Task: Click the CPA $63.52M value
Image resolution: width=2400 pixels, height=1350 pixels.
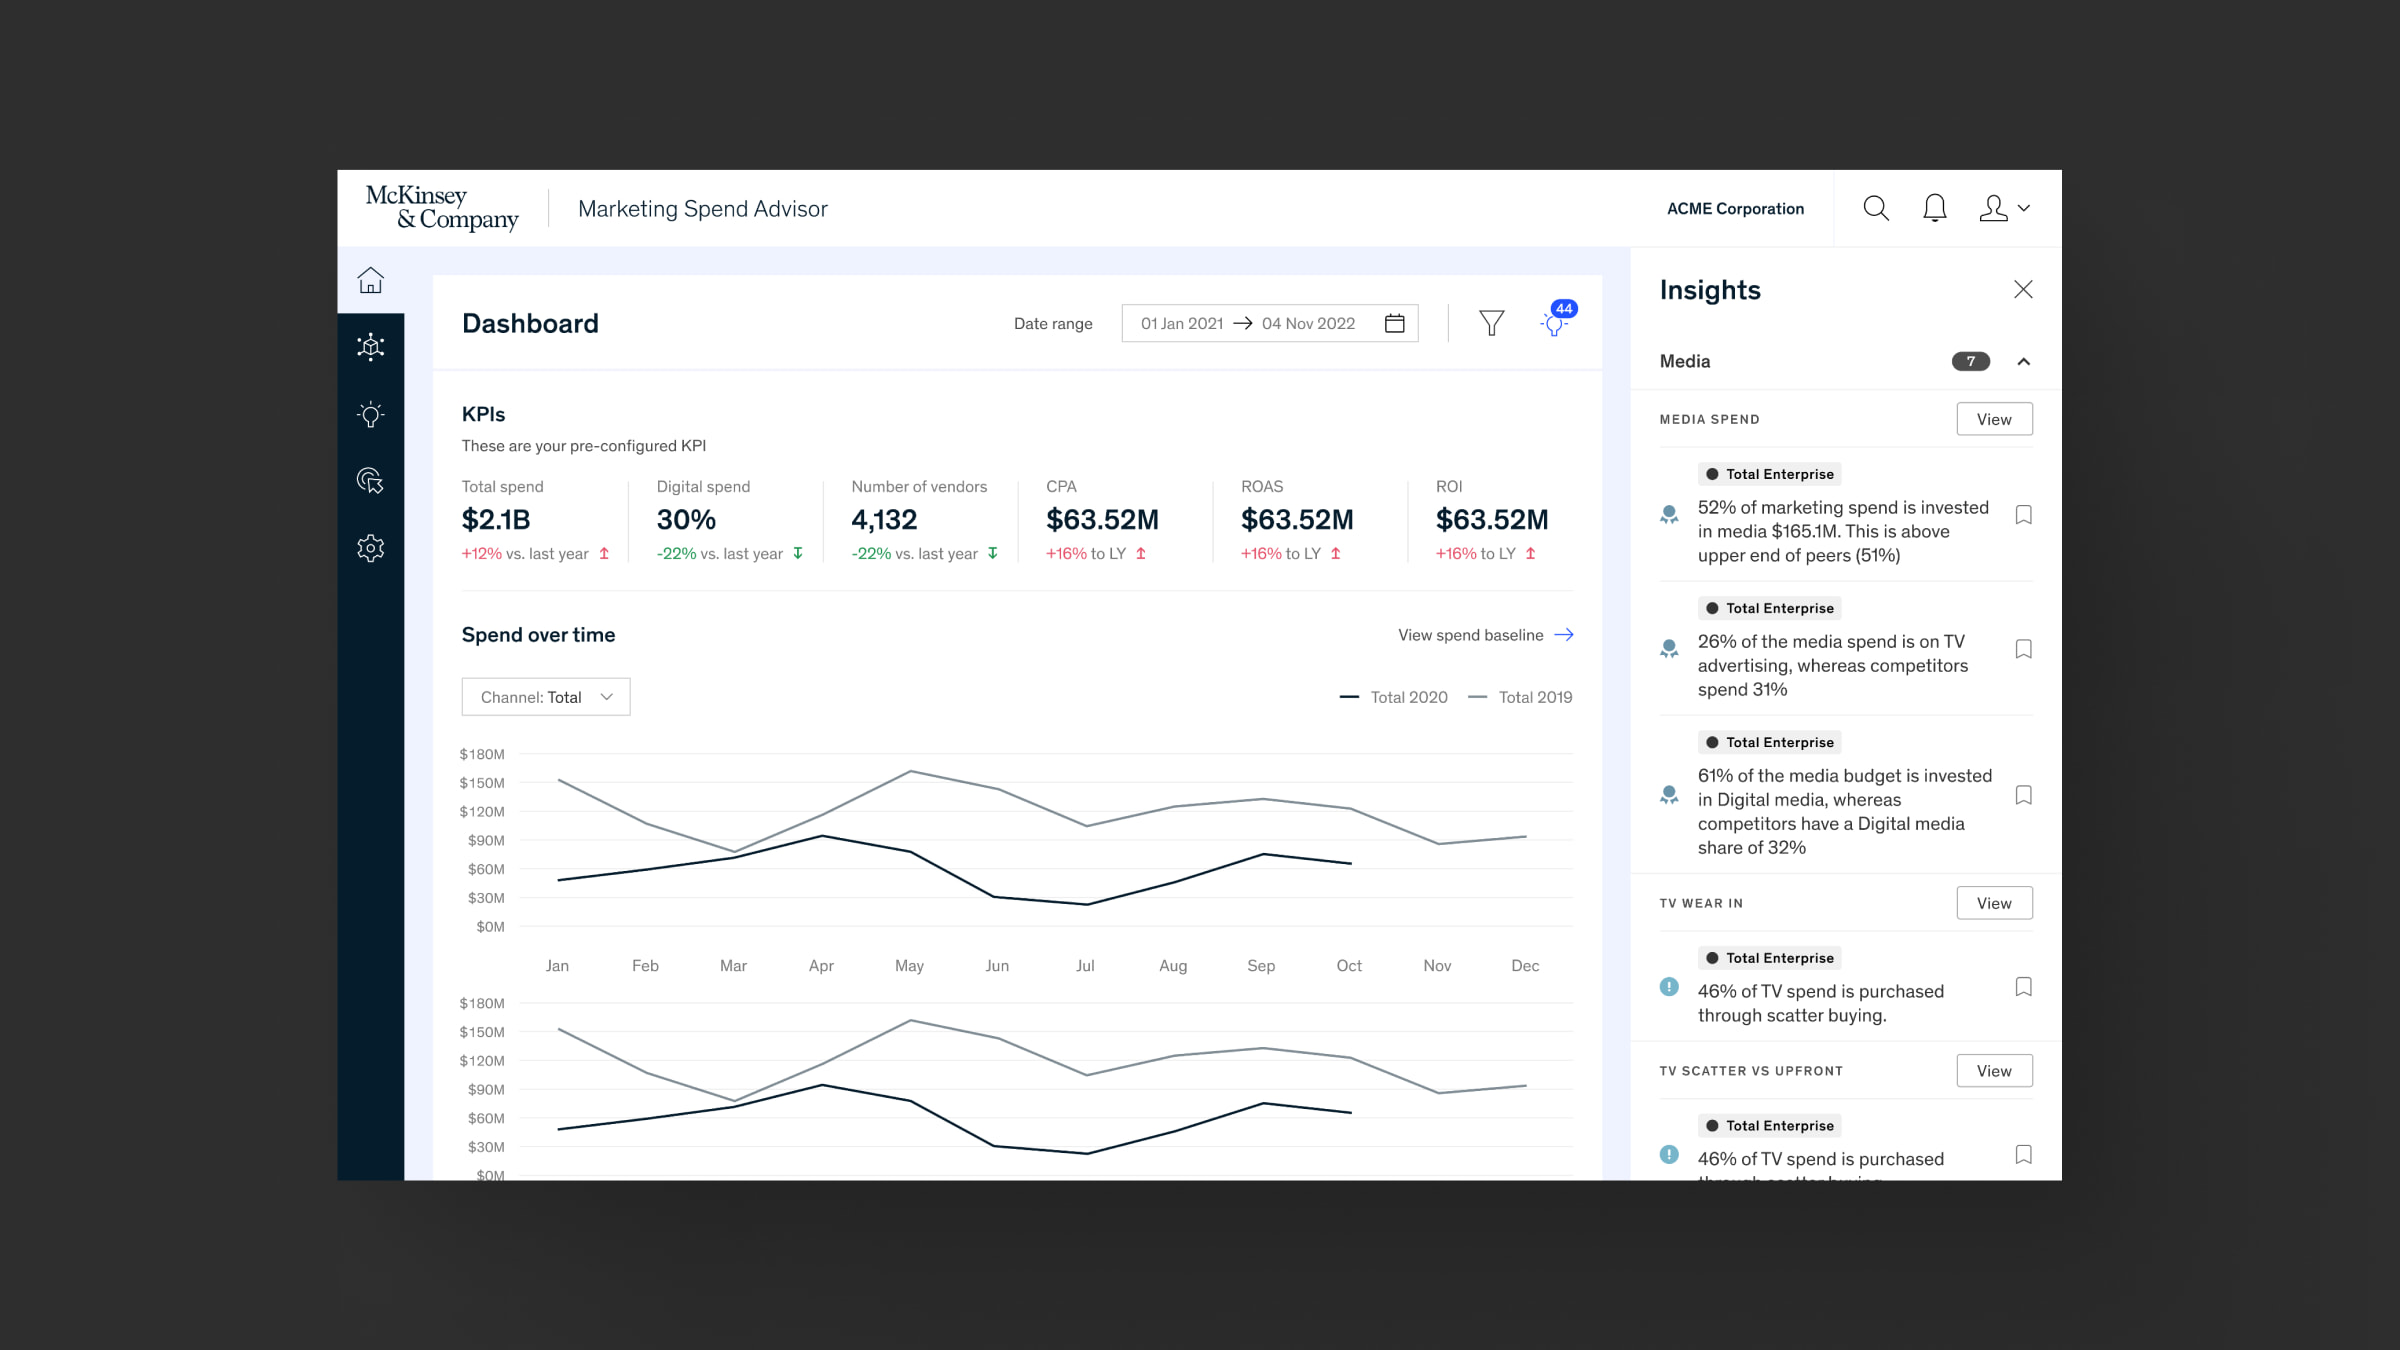Action: [x=1102, y=520]
